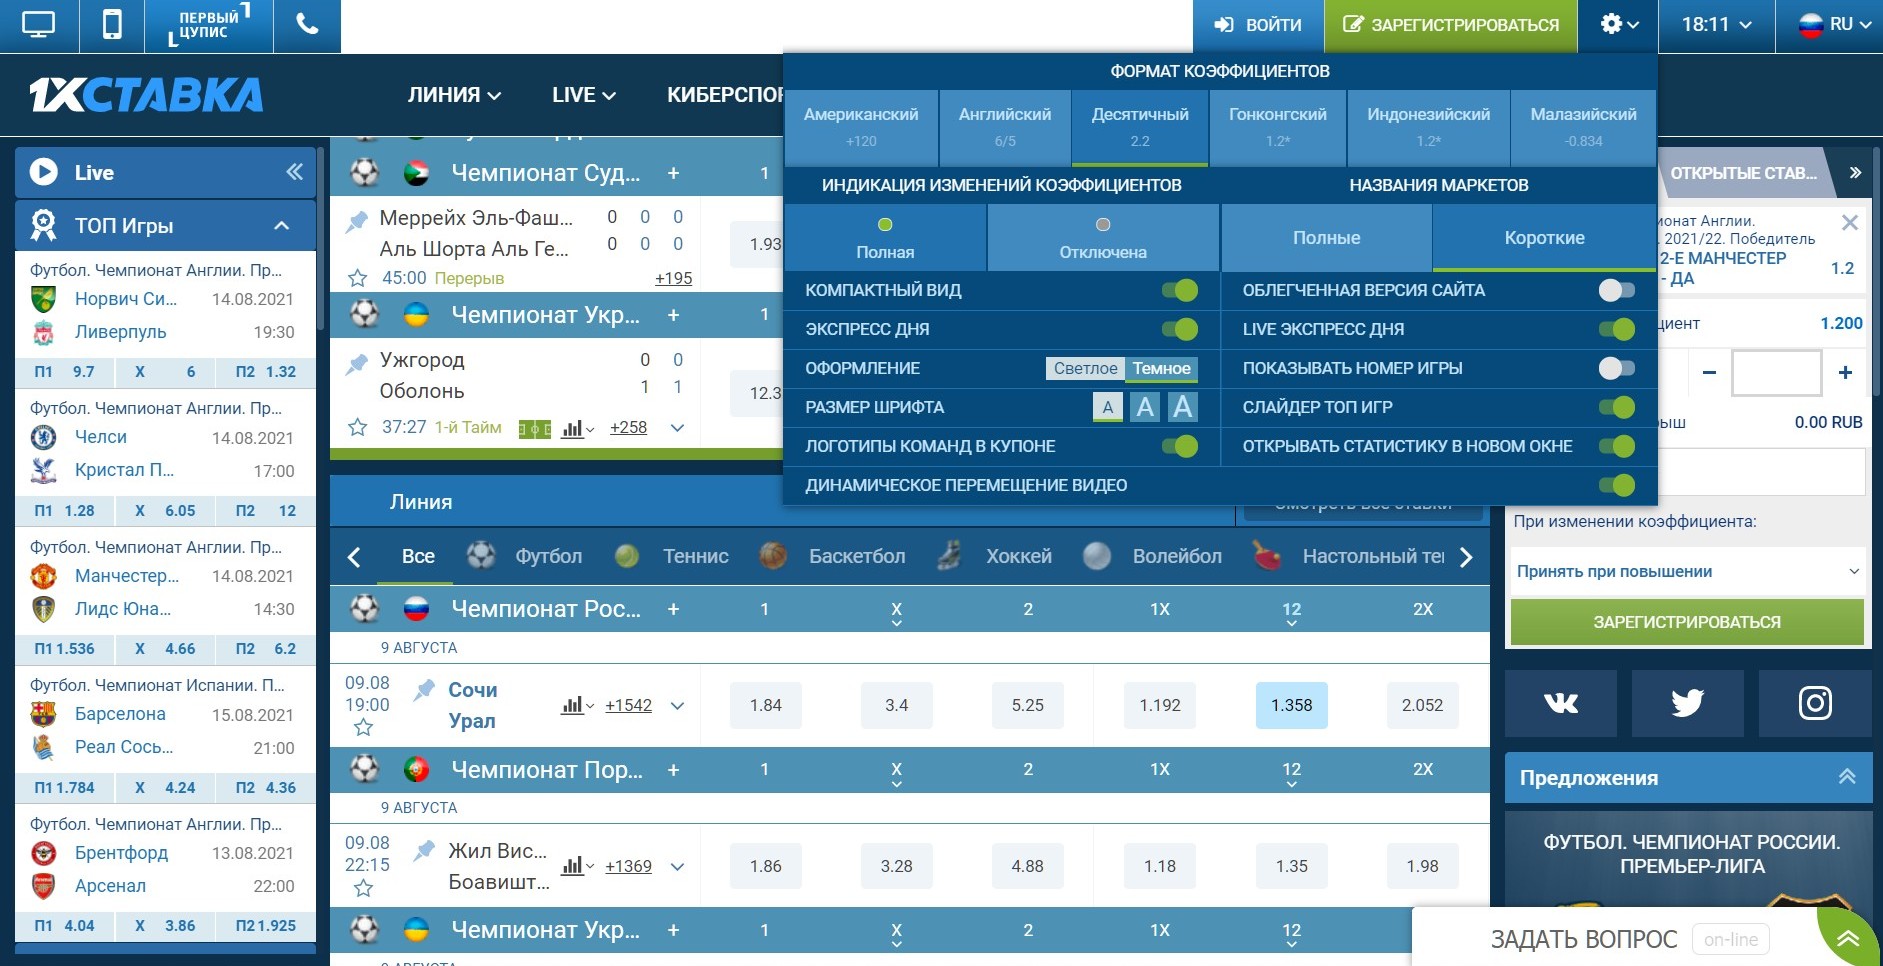Select the Американский odds format
This screenshot has width=1883, height=966.
coord(861,127)
